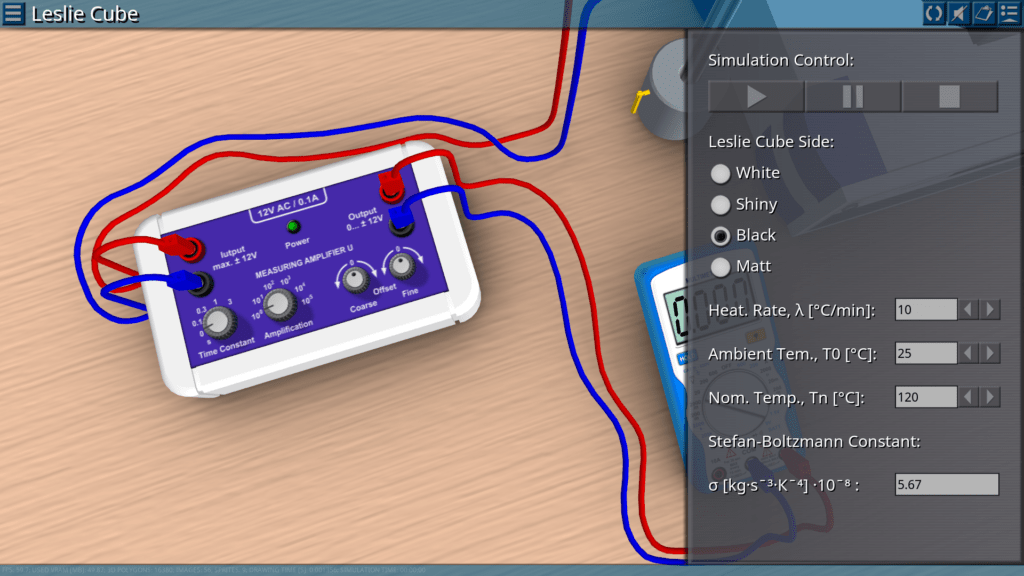Open the clipboard notes icon
The image size is (1024, 576).
click(984, 13)
